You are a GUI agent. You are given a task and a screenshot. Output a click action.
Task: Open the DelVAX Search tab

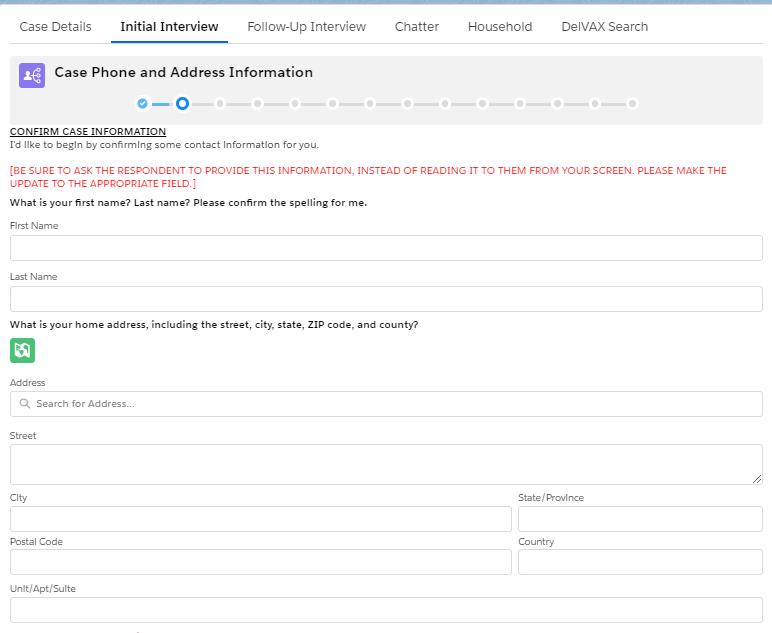pyautogui.click(x=605, y=27)
